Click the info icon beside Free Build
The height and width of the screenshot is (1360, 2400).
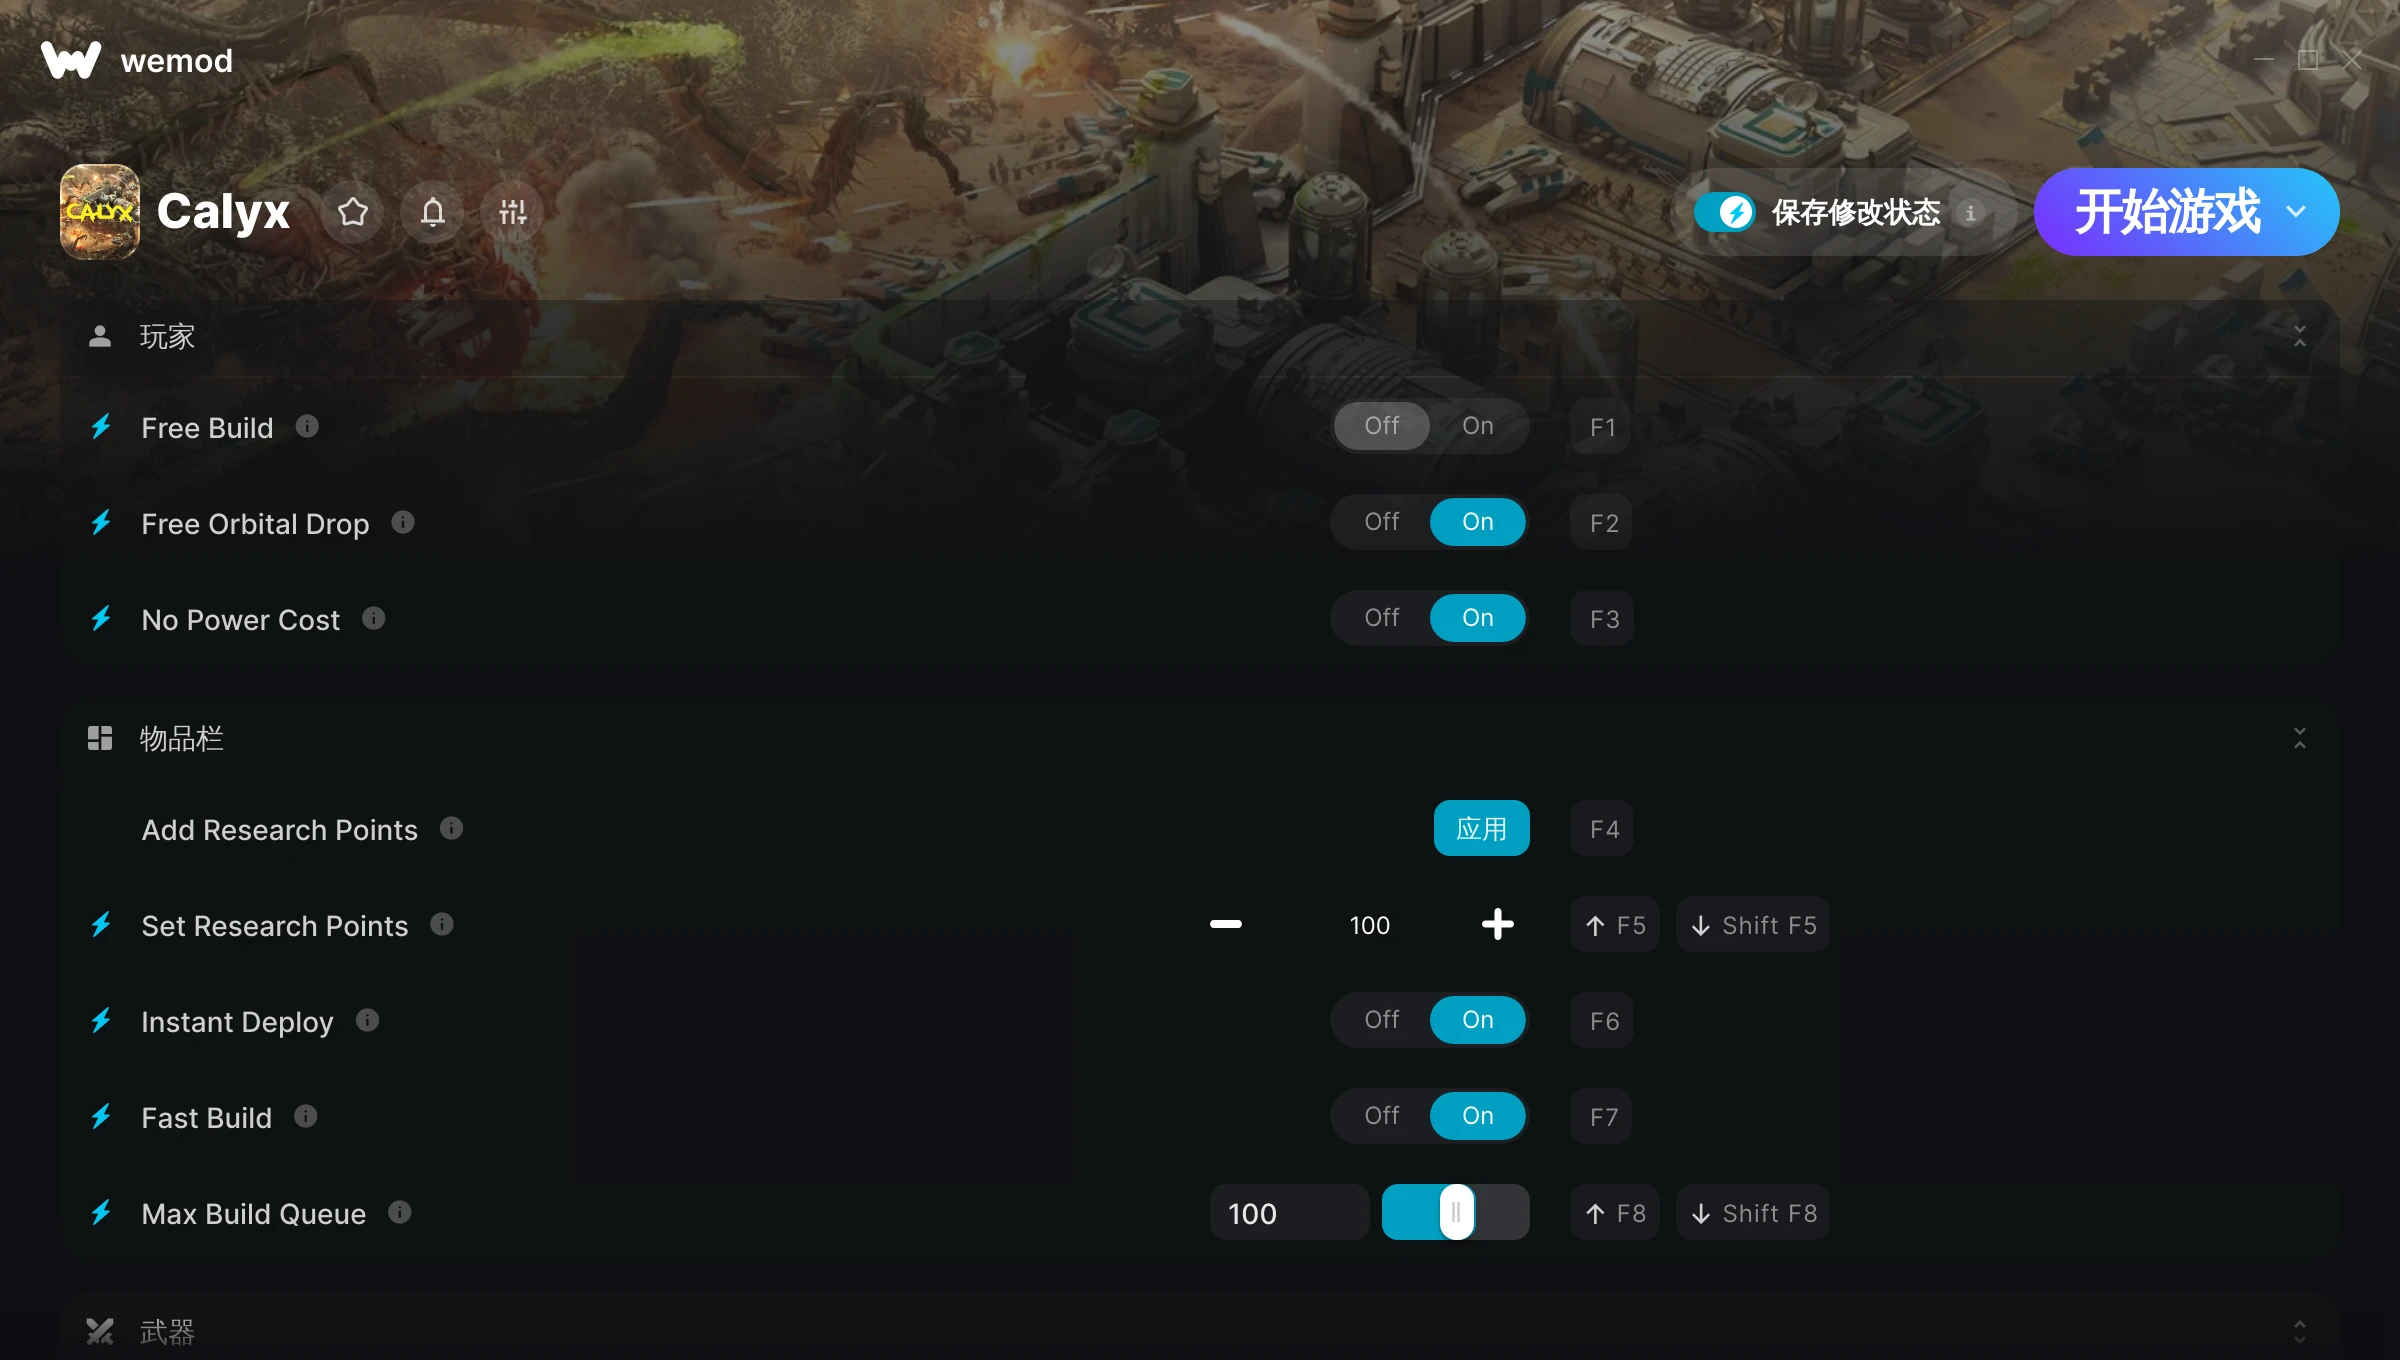click(x=307, y=427)
